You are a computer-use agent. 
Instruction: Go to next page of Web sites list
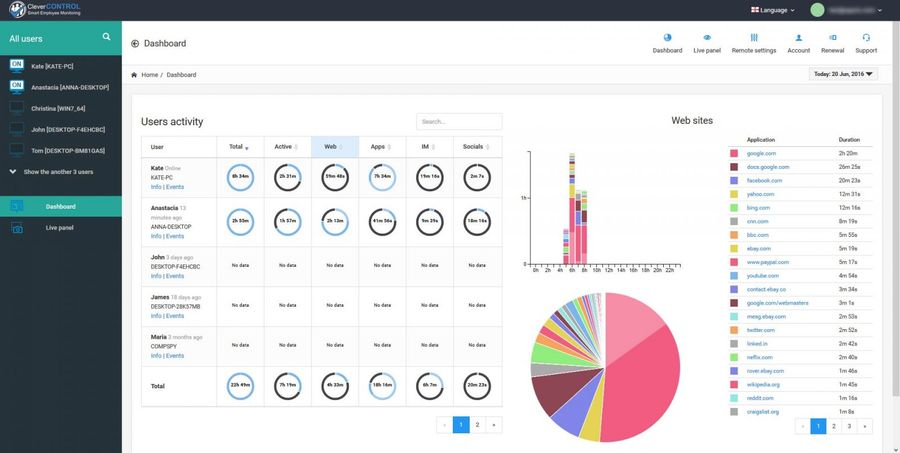pos(864,426)
